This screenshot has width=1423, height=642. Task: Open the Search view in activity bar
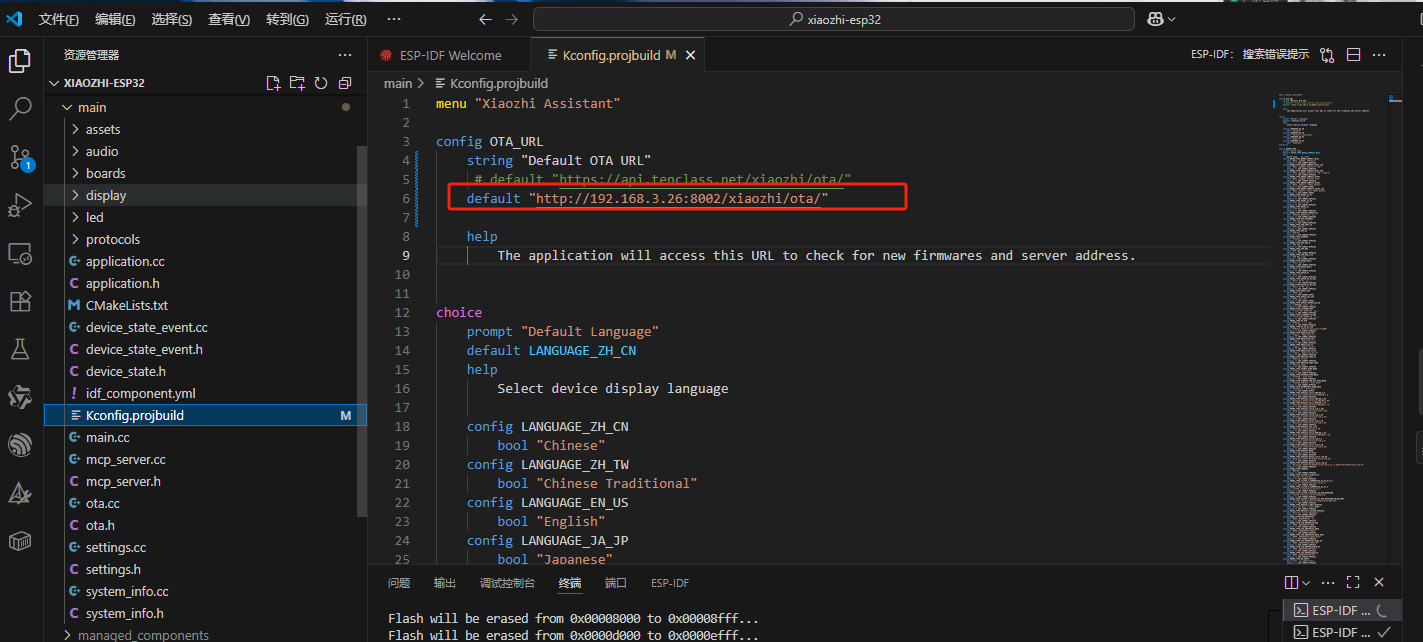(x=20, y=109)
